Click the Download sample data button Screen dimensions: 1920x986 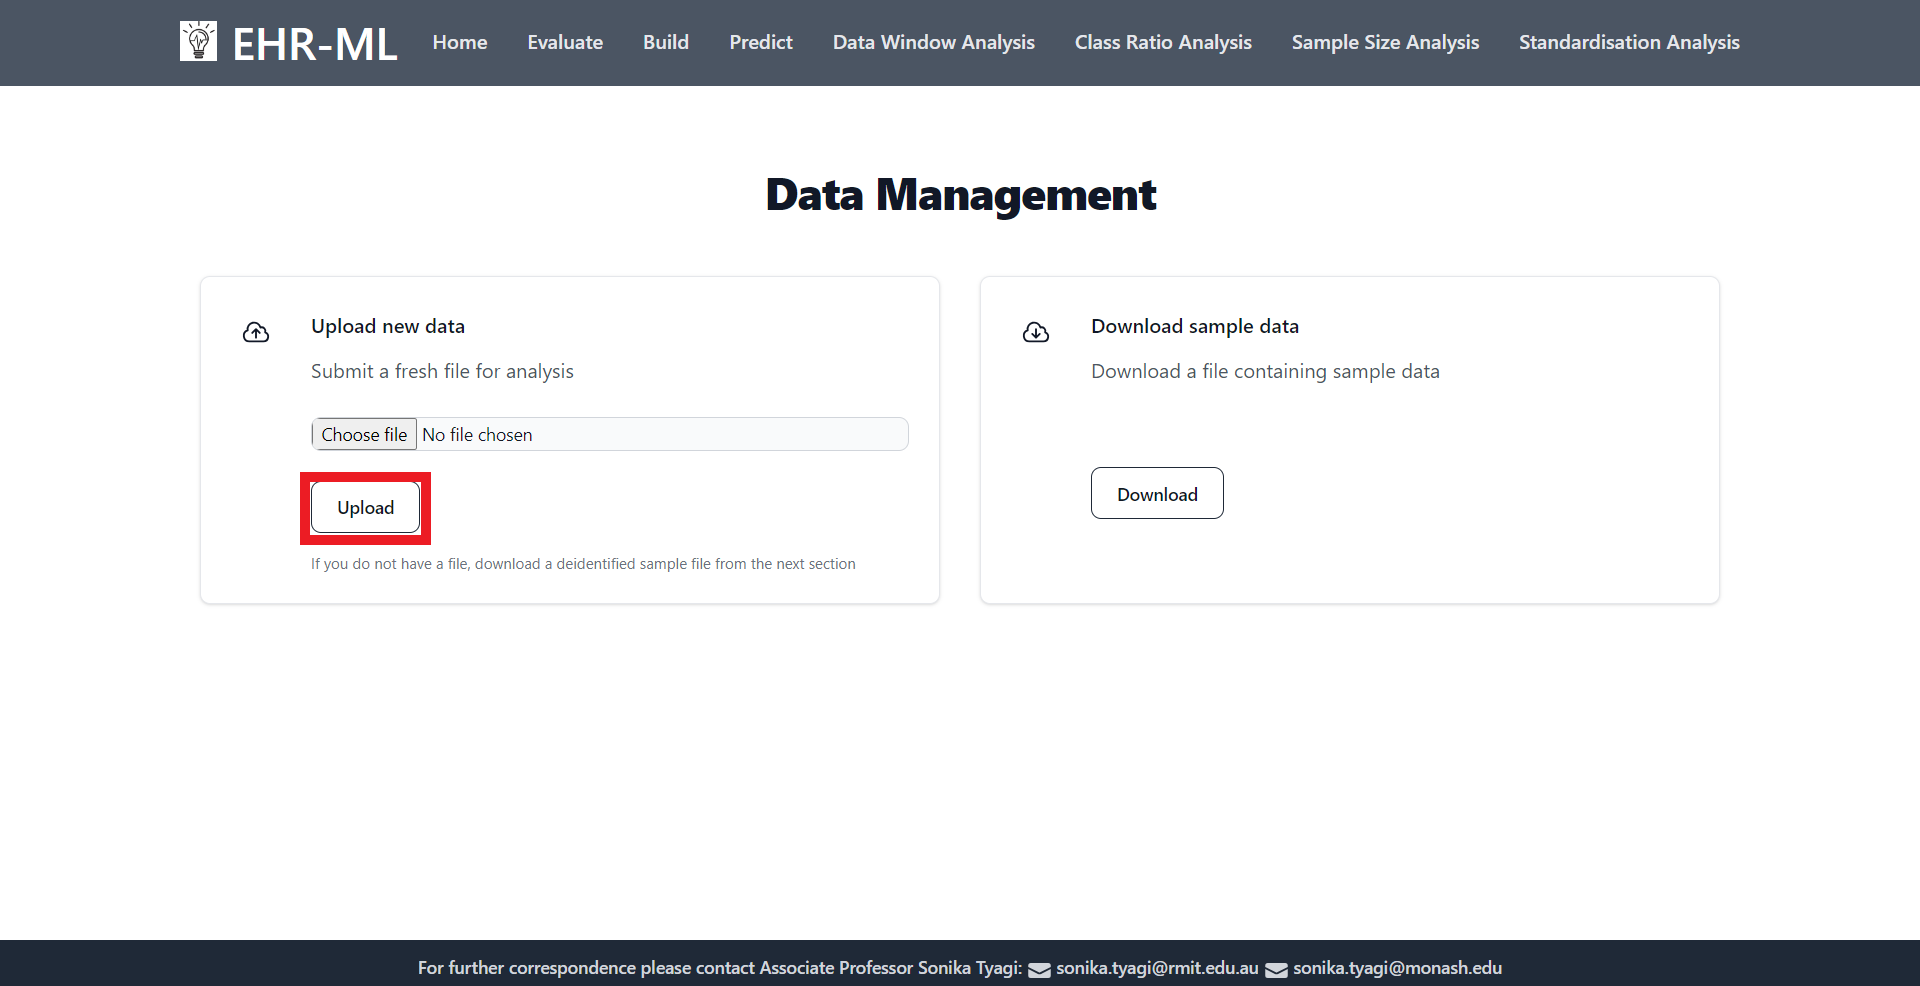(x=1157, y=493)
